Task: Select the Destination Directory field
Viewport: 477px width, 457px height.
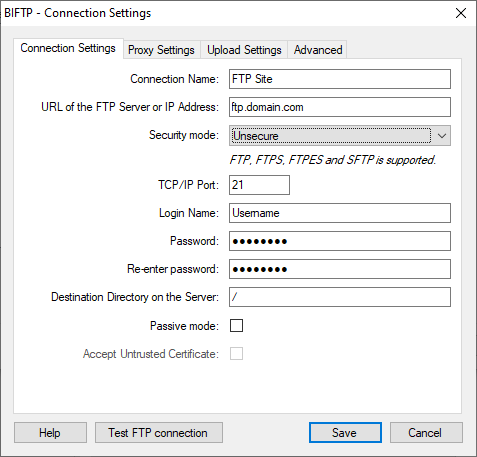Action: (340, 297)
